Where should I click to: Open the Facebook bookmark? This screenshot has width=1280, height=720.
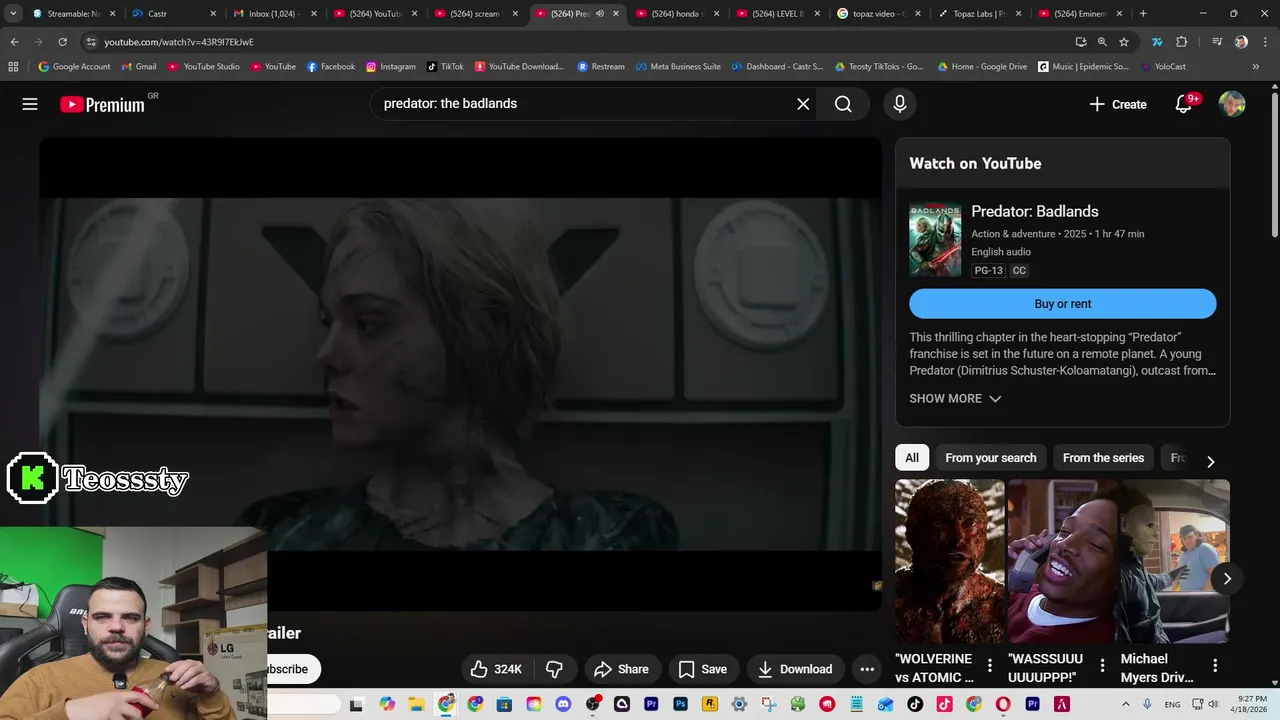[331, 67]
